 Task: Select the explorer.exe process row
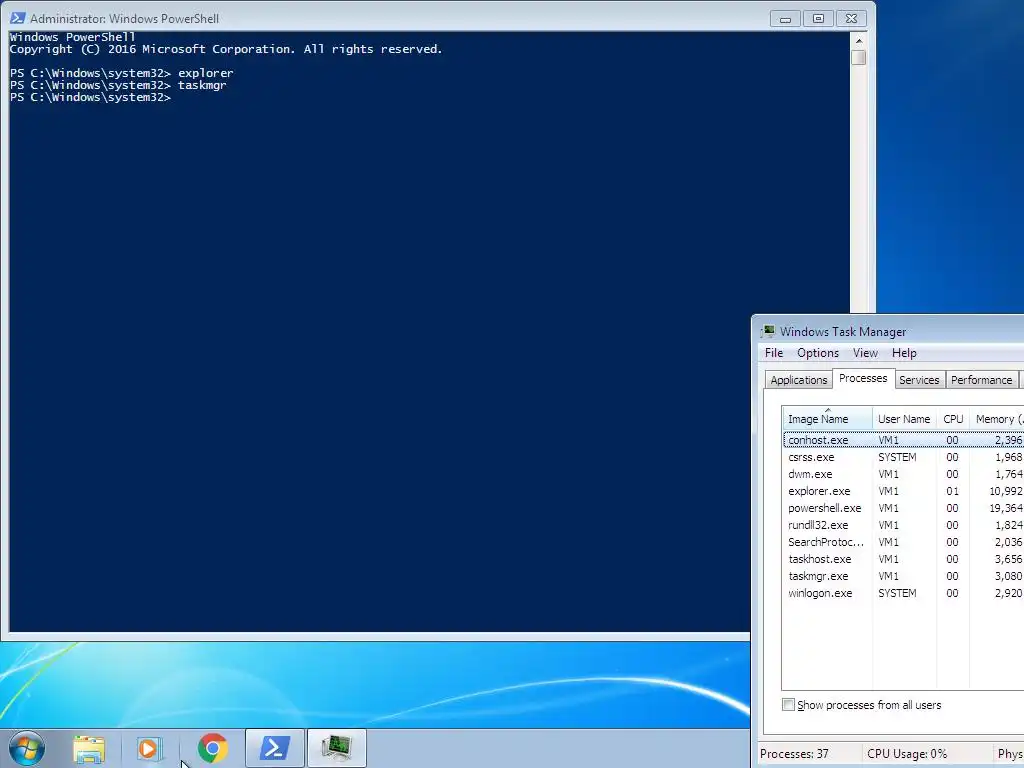903,491
